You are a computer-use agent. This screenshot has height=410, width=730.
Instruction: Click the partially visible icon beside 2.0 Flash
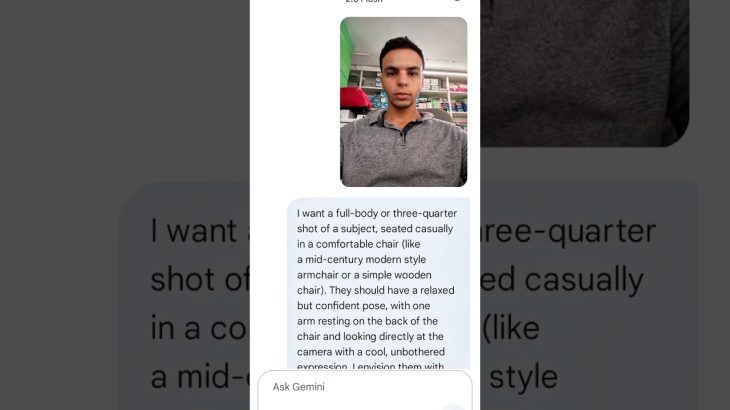pos(457,1)
